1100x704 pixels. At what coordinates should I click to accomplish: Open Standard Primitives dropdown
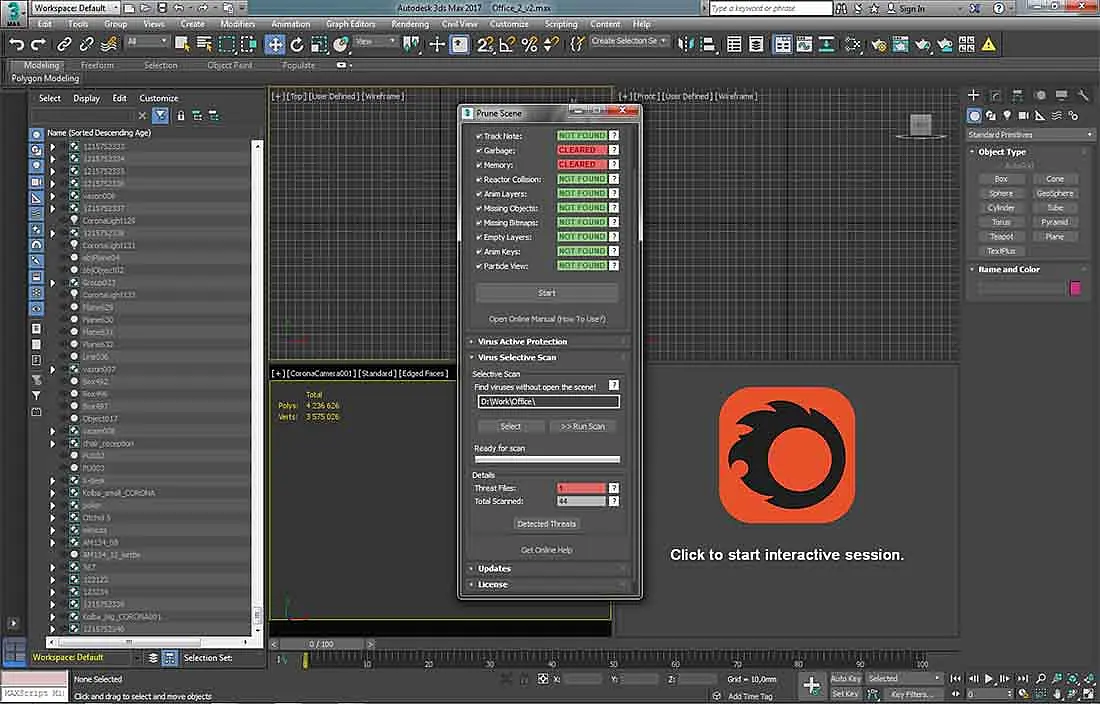(x=1029, y=135)
